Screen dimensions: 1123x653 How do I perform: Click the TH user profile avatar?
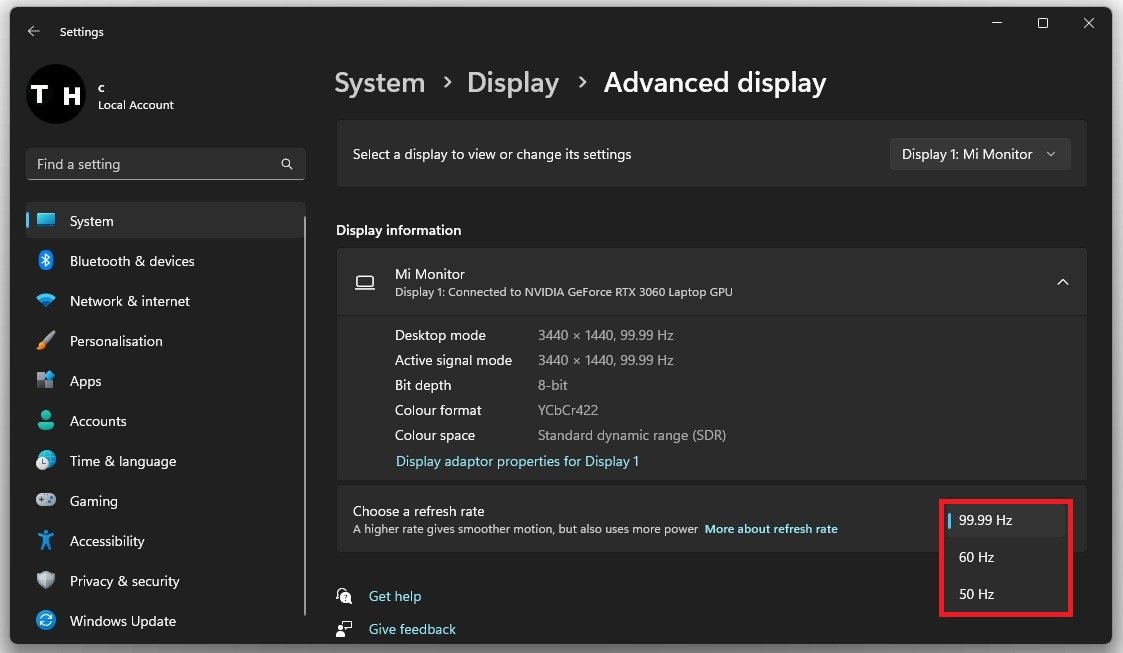tap(56, 94)
